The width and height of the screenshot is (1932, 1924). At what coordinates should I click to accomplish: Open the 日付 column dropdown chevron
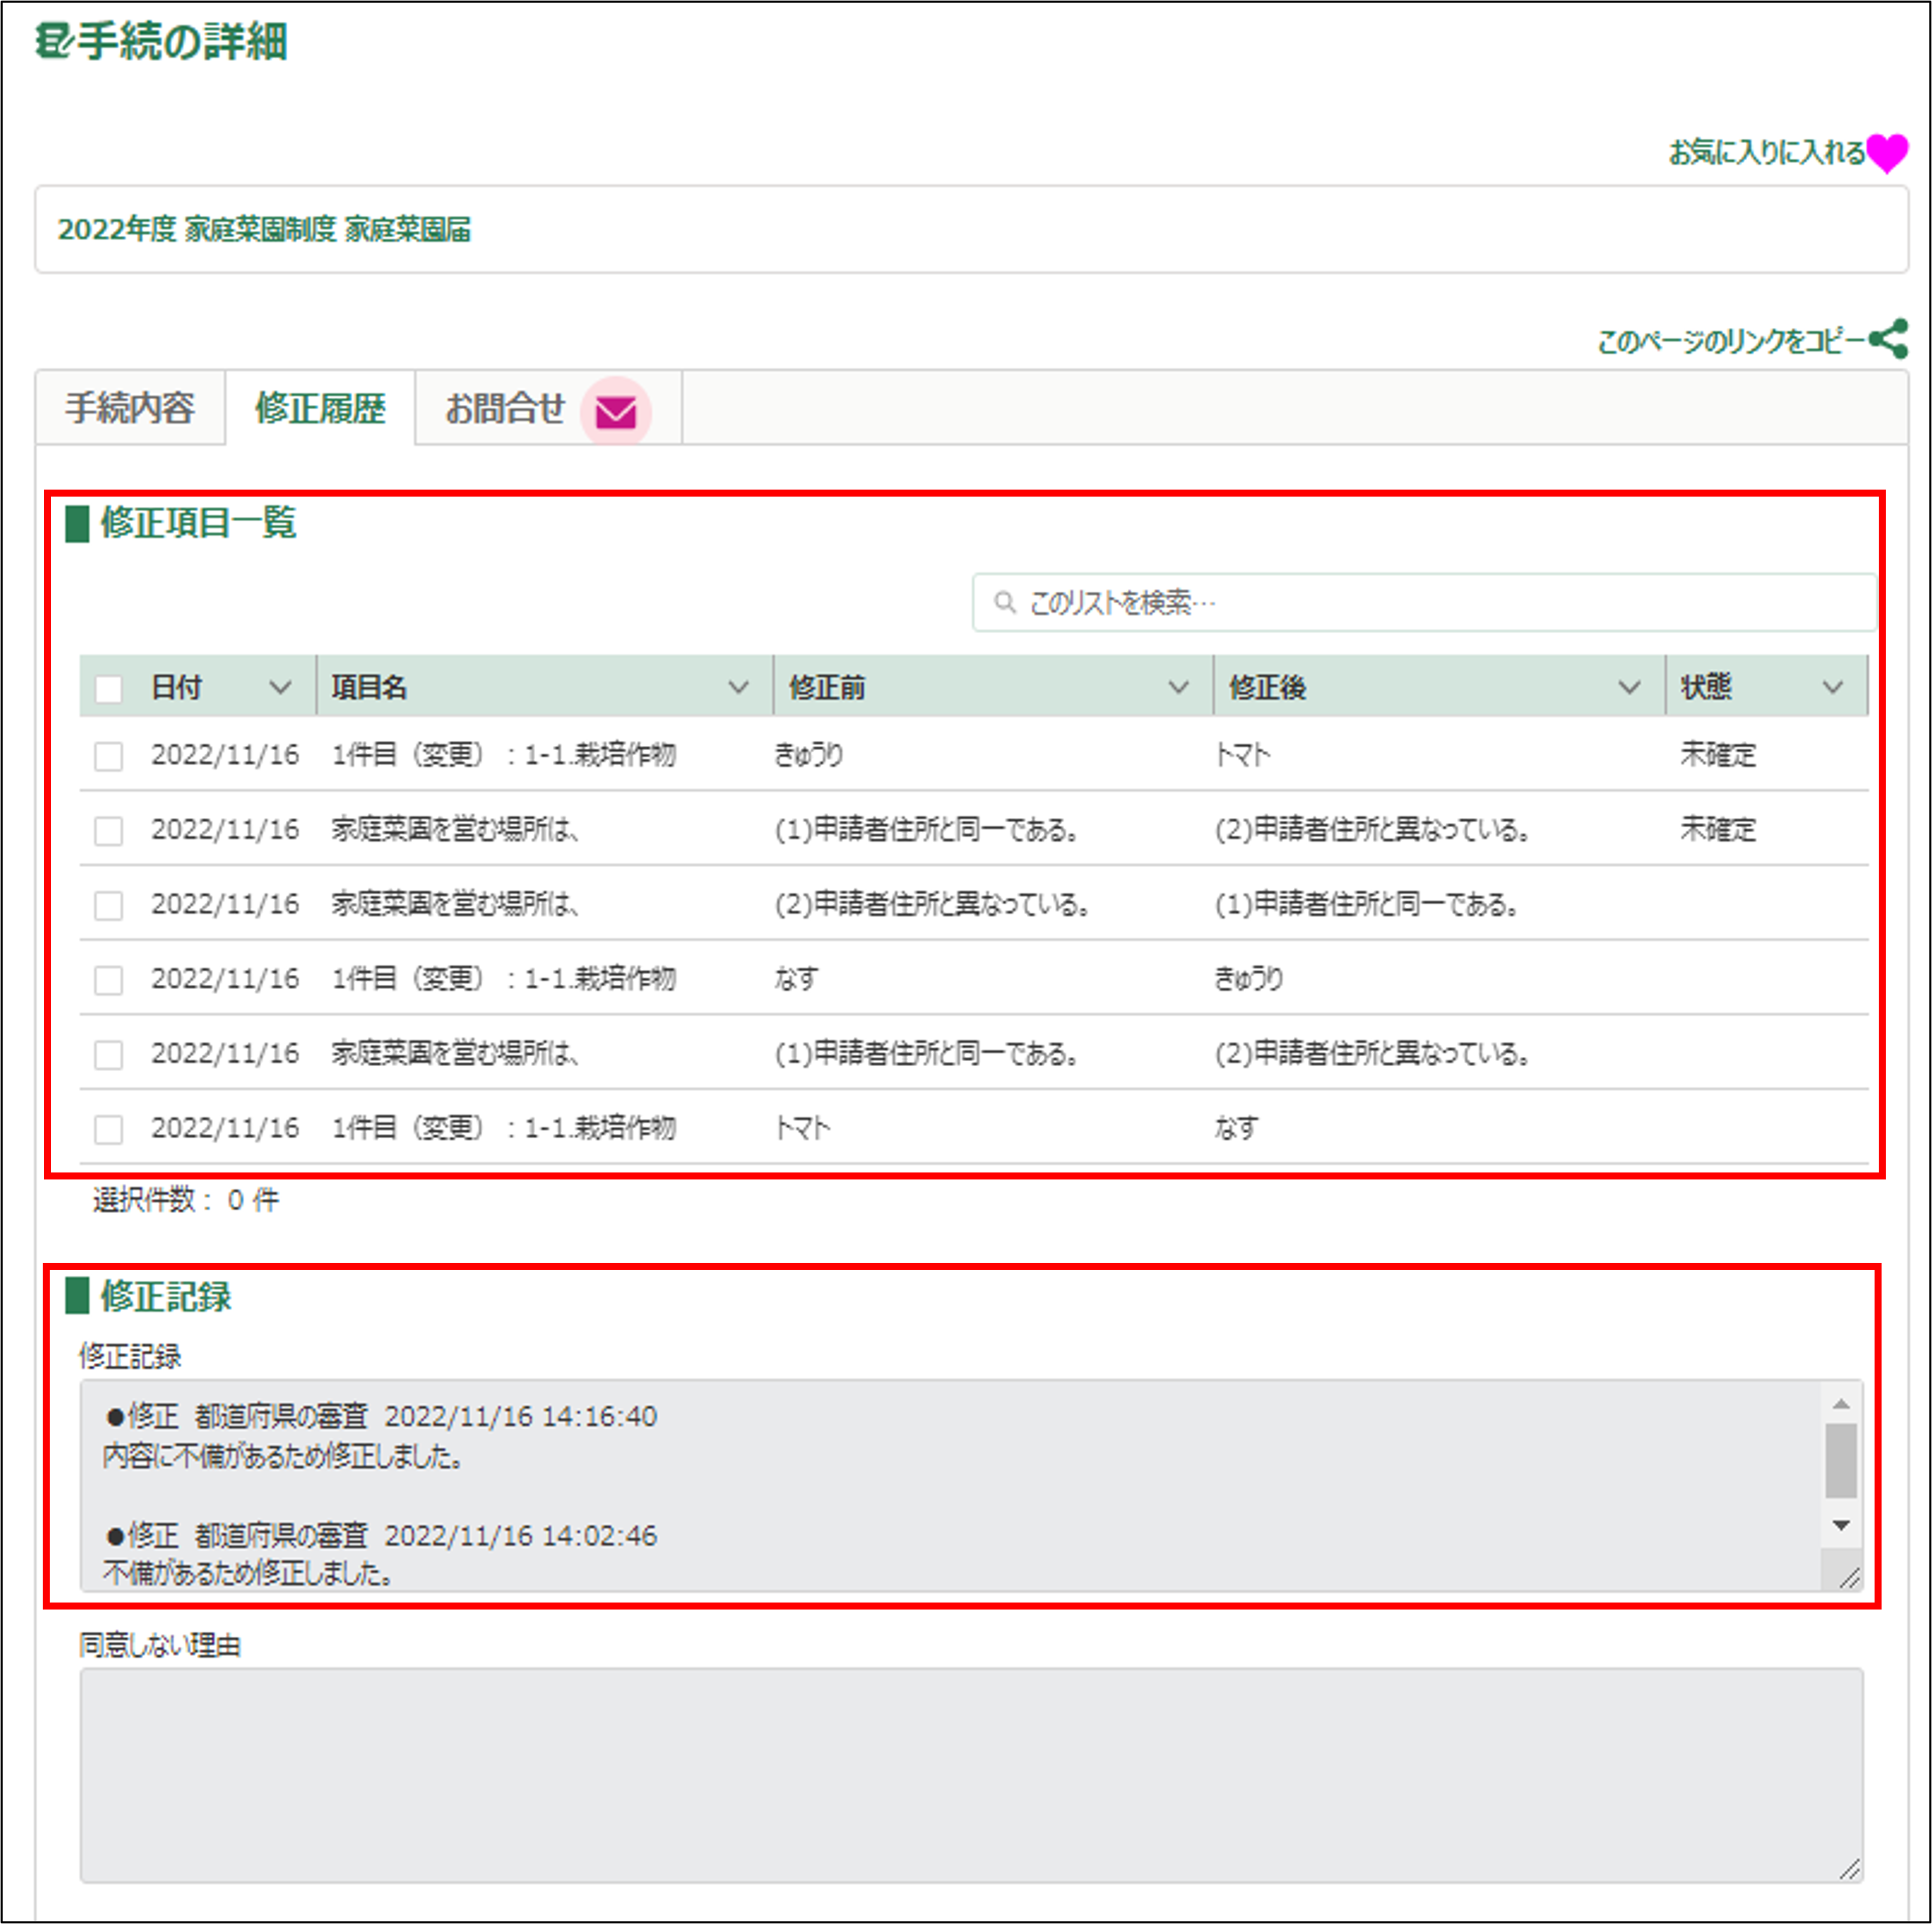[280, 687]
